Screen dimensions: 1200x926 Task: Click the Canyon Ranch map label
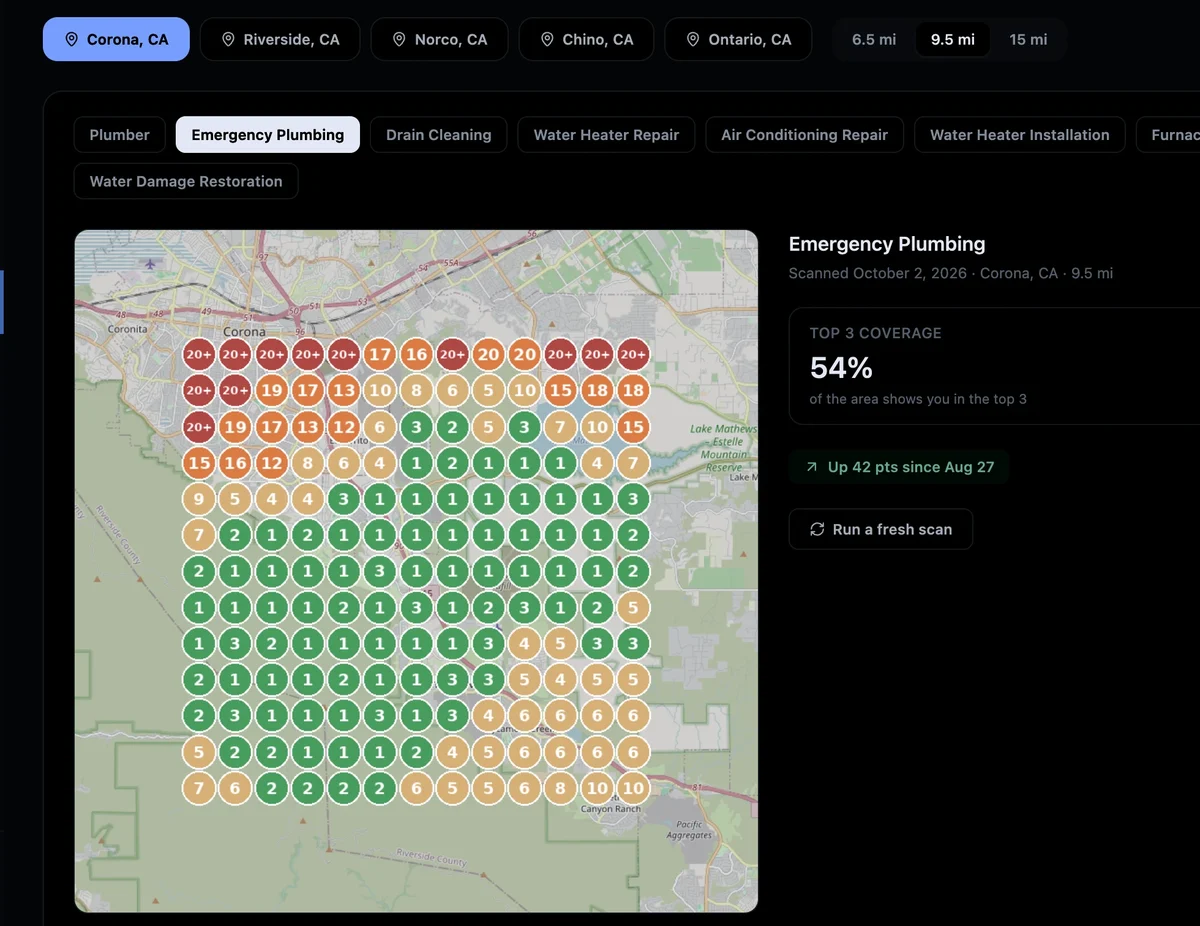tap(611, 809)
